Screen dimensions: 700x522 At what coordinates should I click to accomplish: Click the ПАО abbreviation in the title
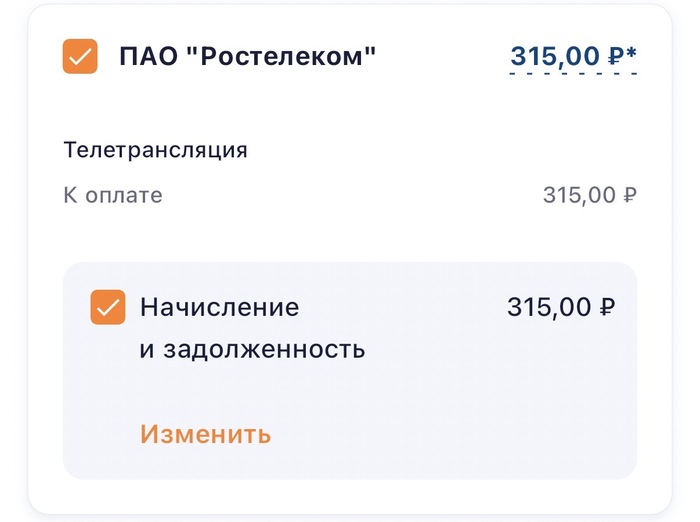(x=147, y=56)
